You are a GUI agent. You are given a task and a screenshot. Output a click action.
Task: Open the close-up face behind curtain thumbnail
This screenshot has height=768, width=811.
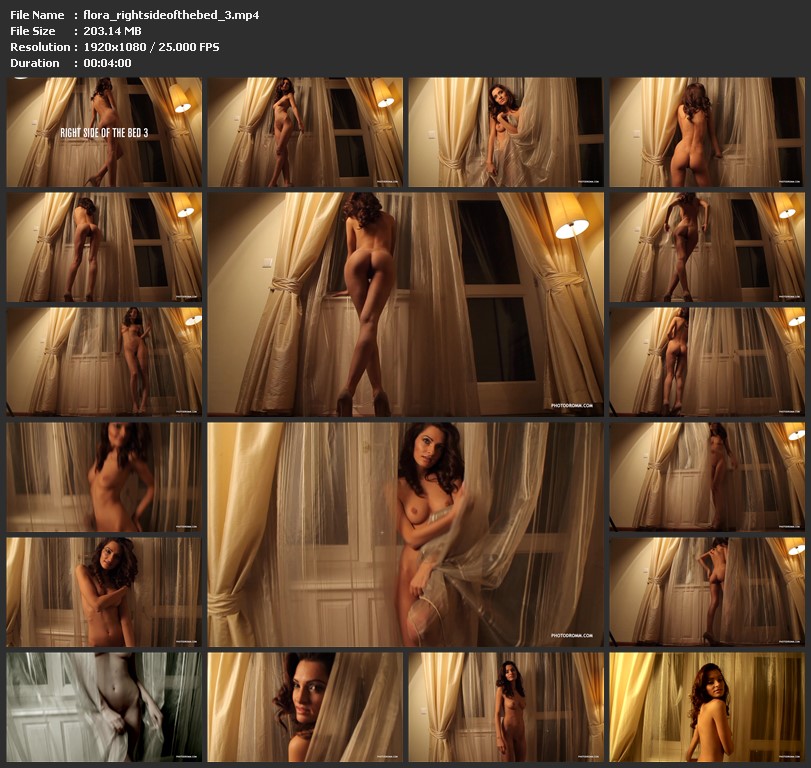(x=305, y=707)
